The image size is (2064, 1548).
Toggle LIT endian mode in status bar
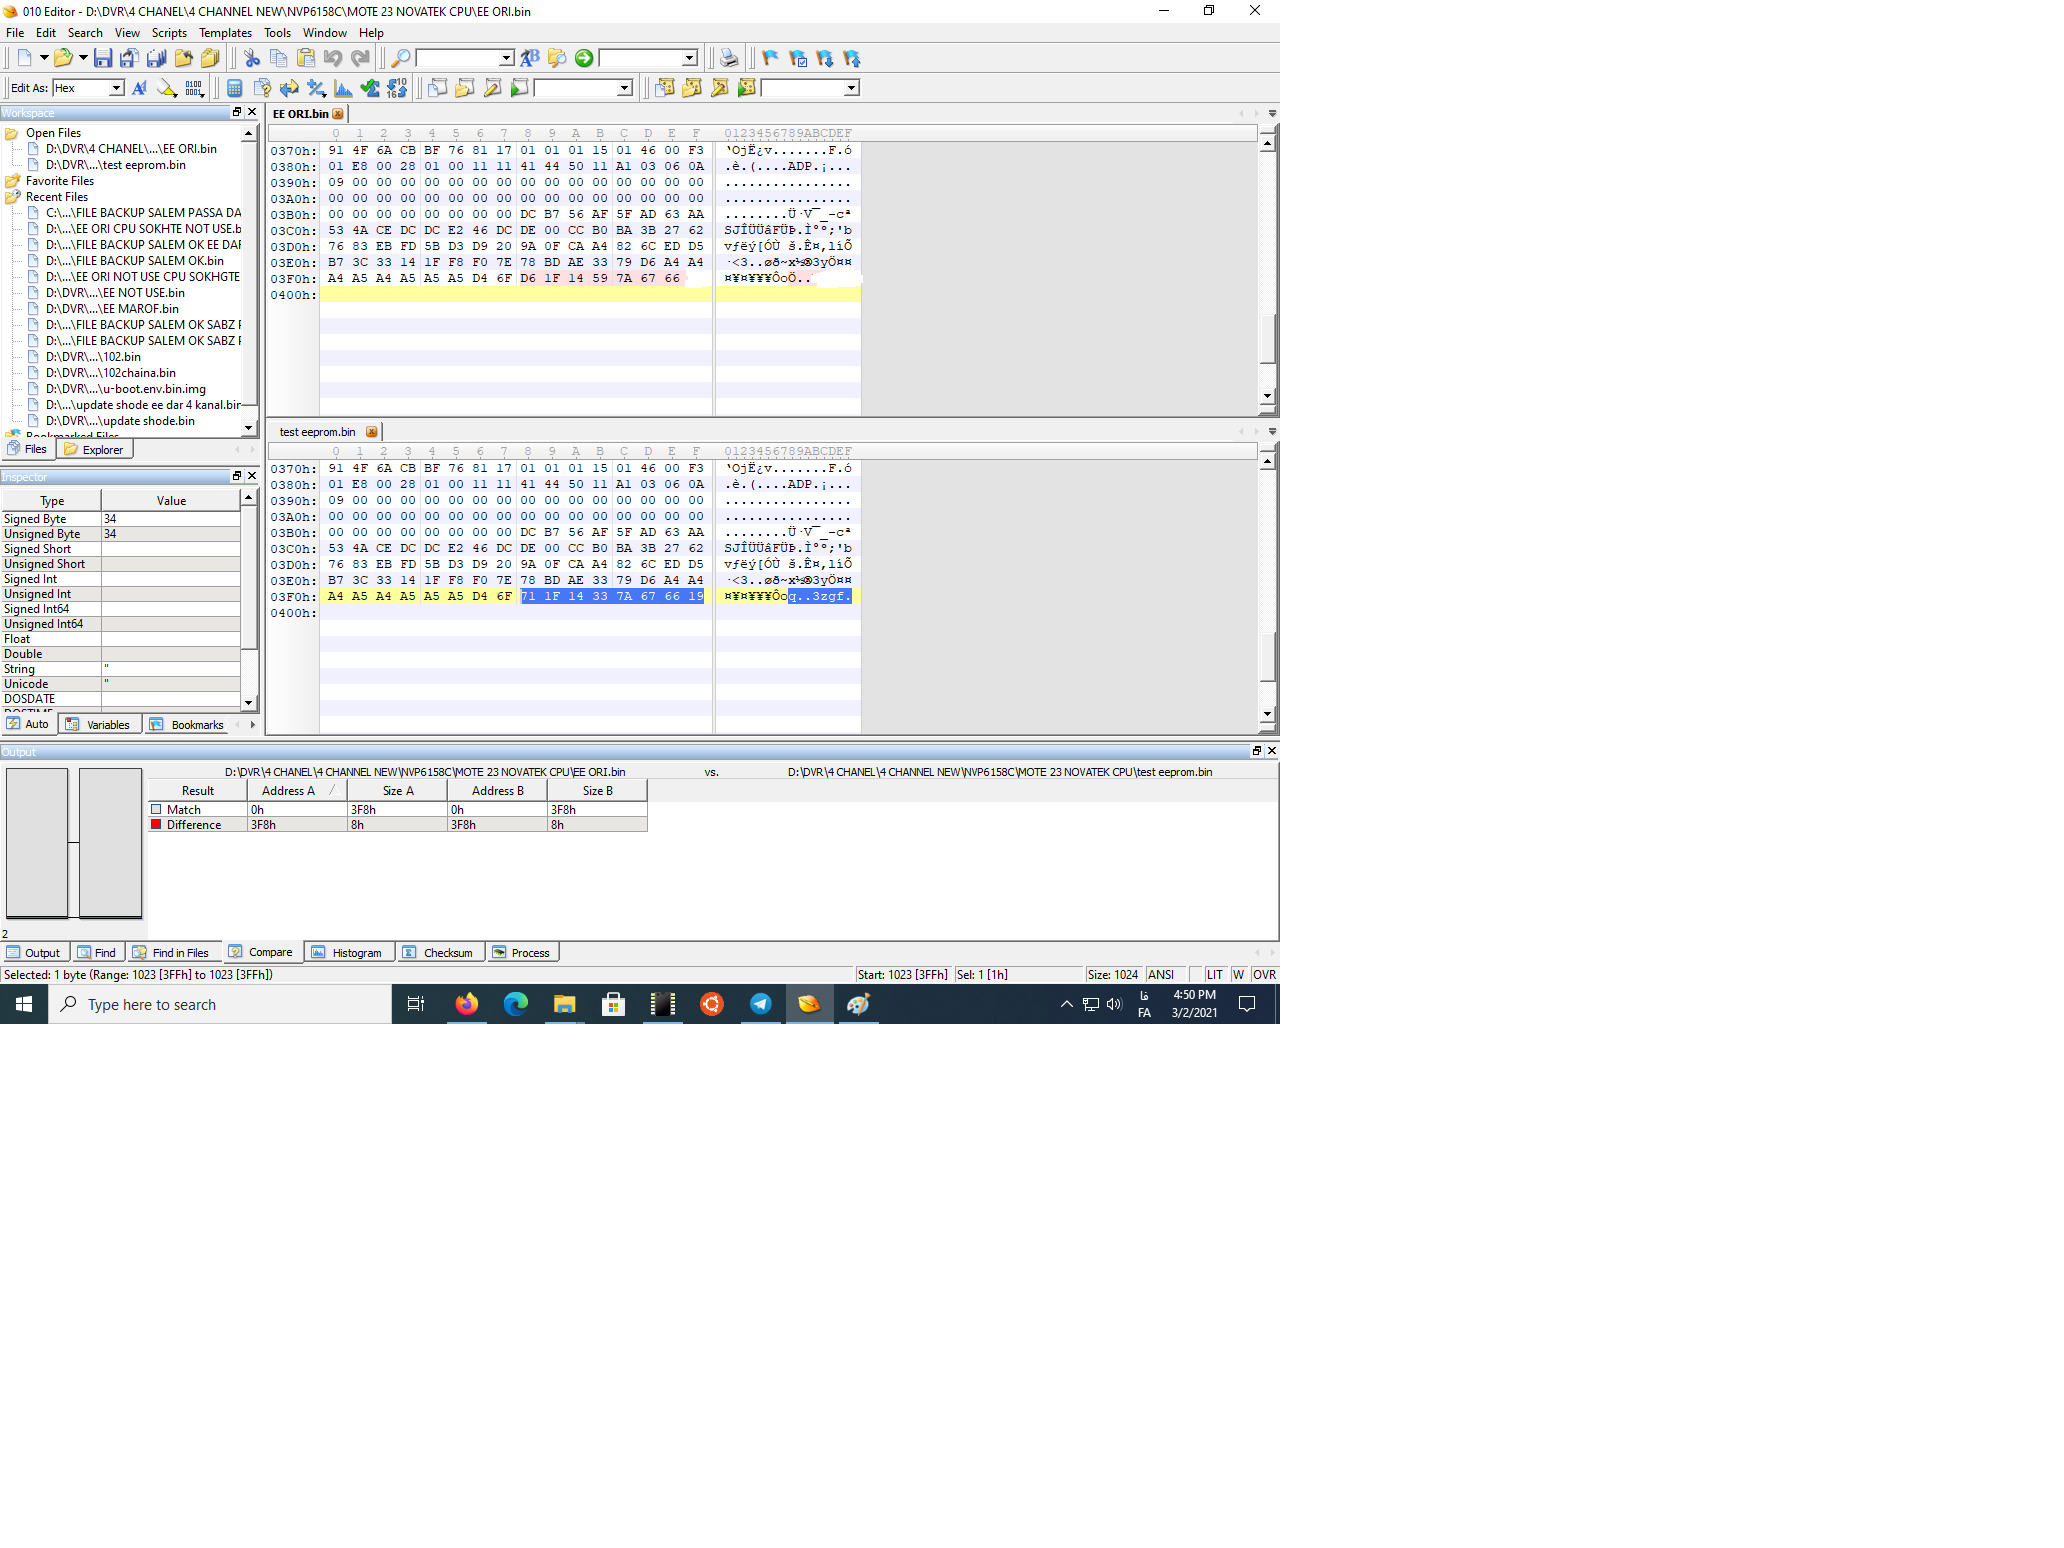[1214, 975]
